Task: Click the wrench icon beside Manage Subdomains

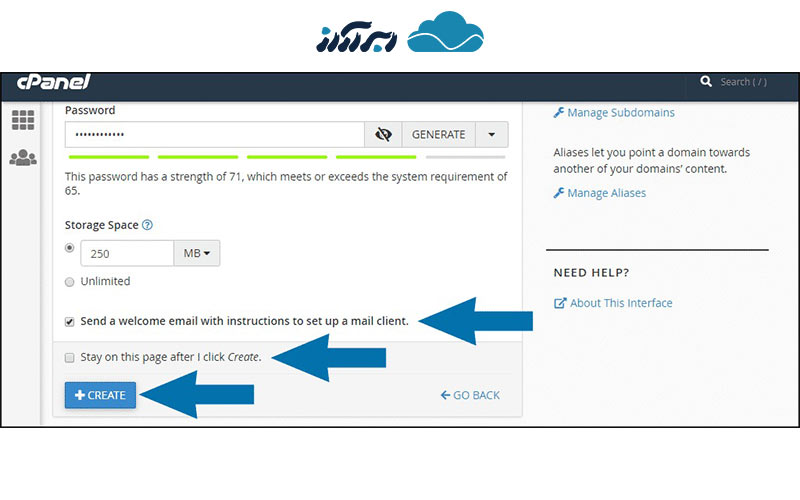Action: click(559, 113)
